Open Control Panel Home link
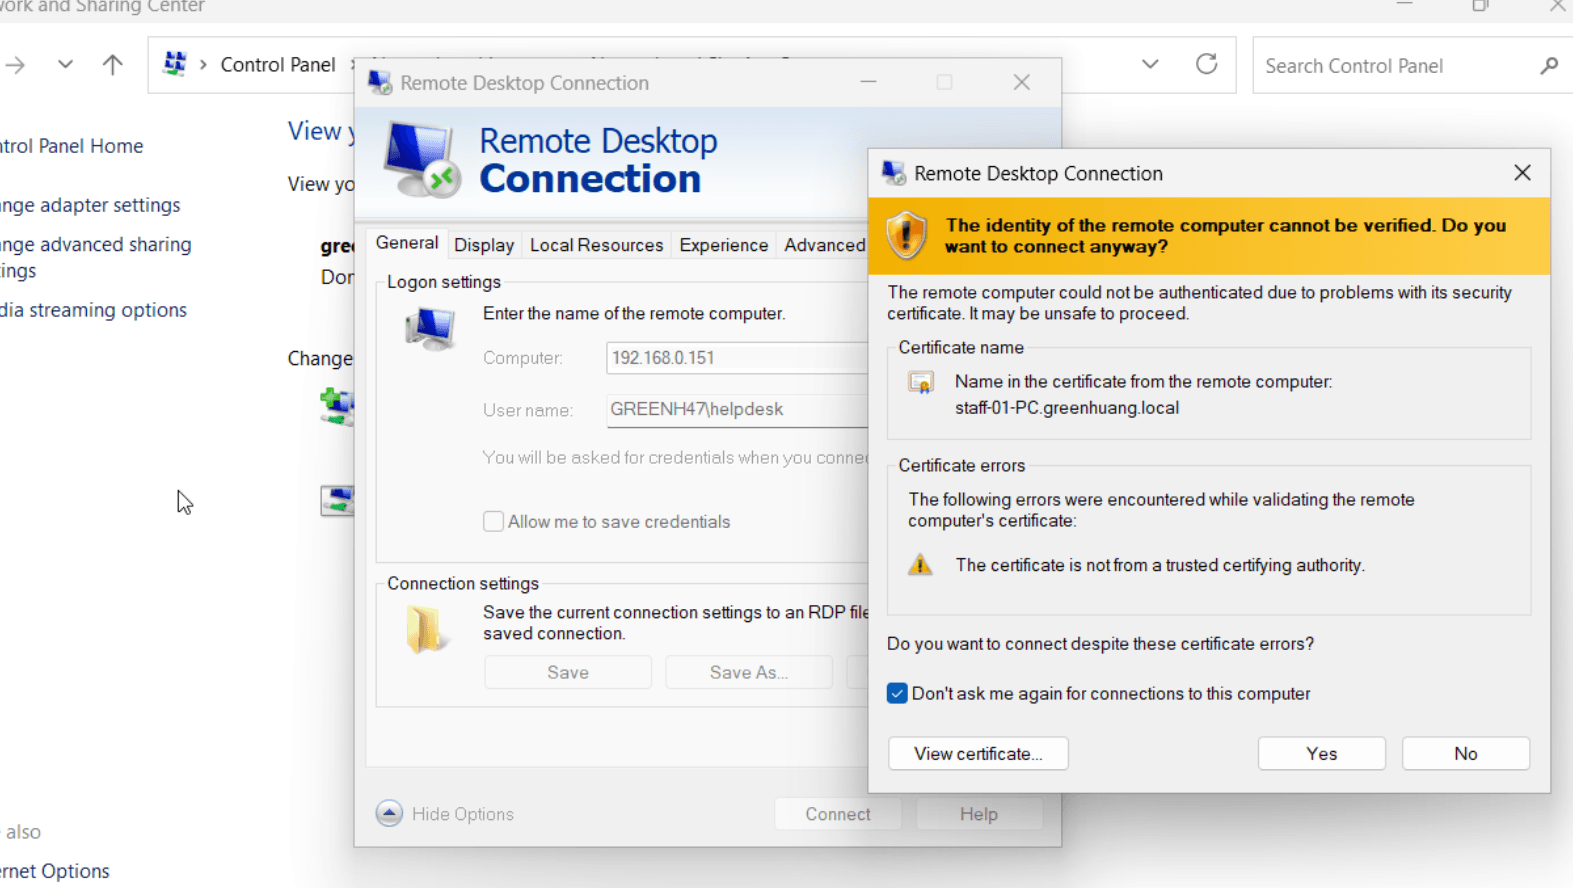 (72, 146)
